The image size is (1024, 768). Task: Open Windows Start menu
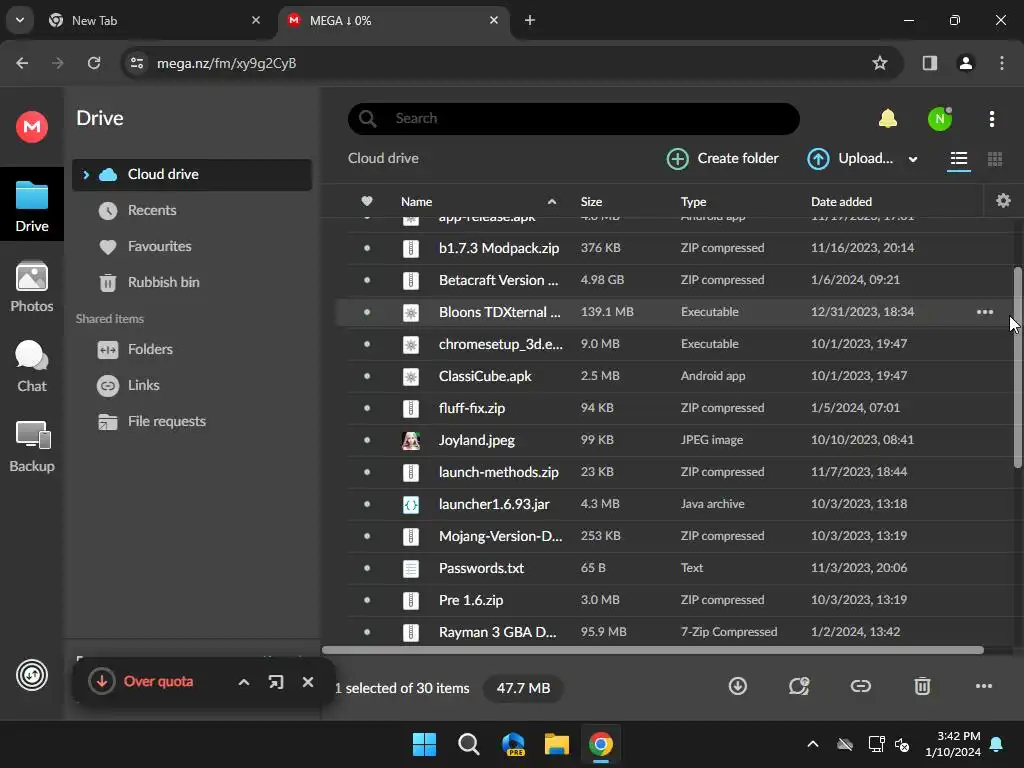pos(424,744)
